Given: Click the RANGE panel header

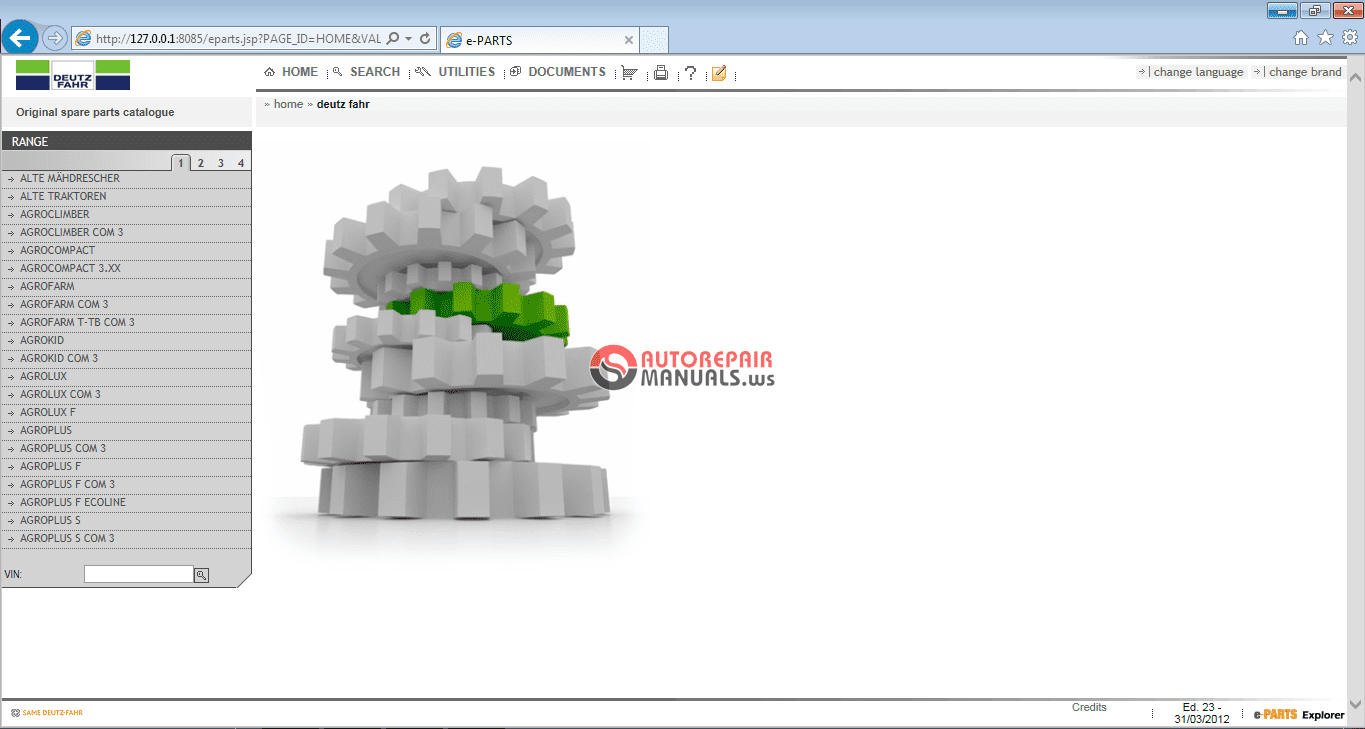Looking at the screenshot, I should pyautogui.click(x=126, y=142).
